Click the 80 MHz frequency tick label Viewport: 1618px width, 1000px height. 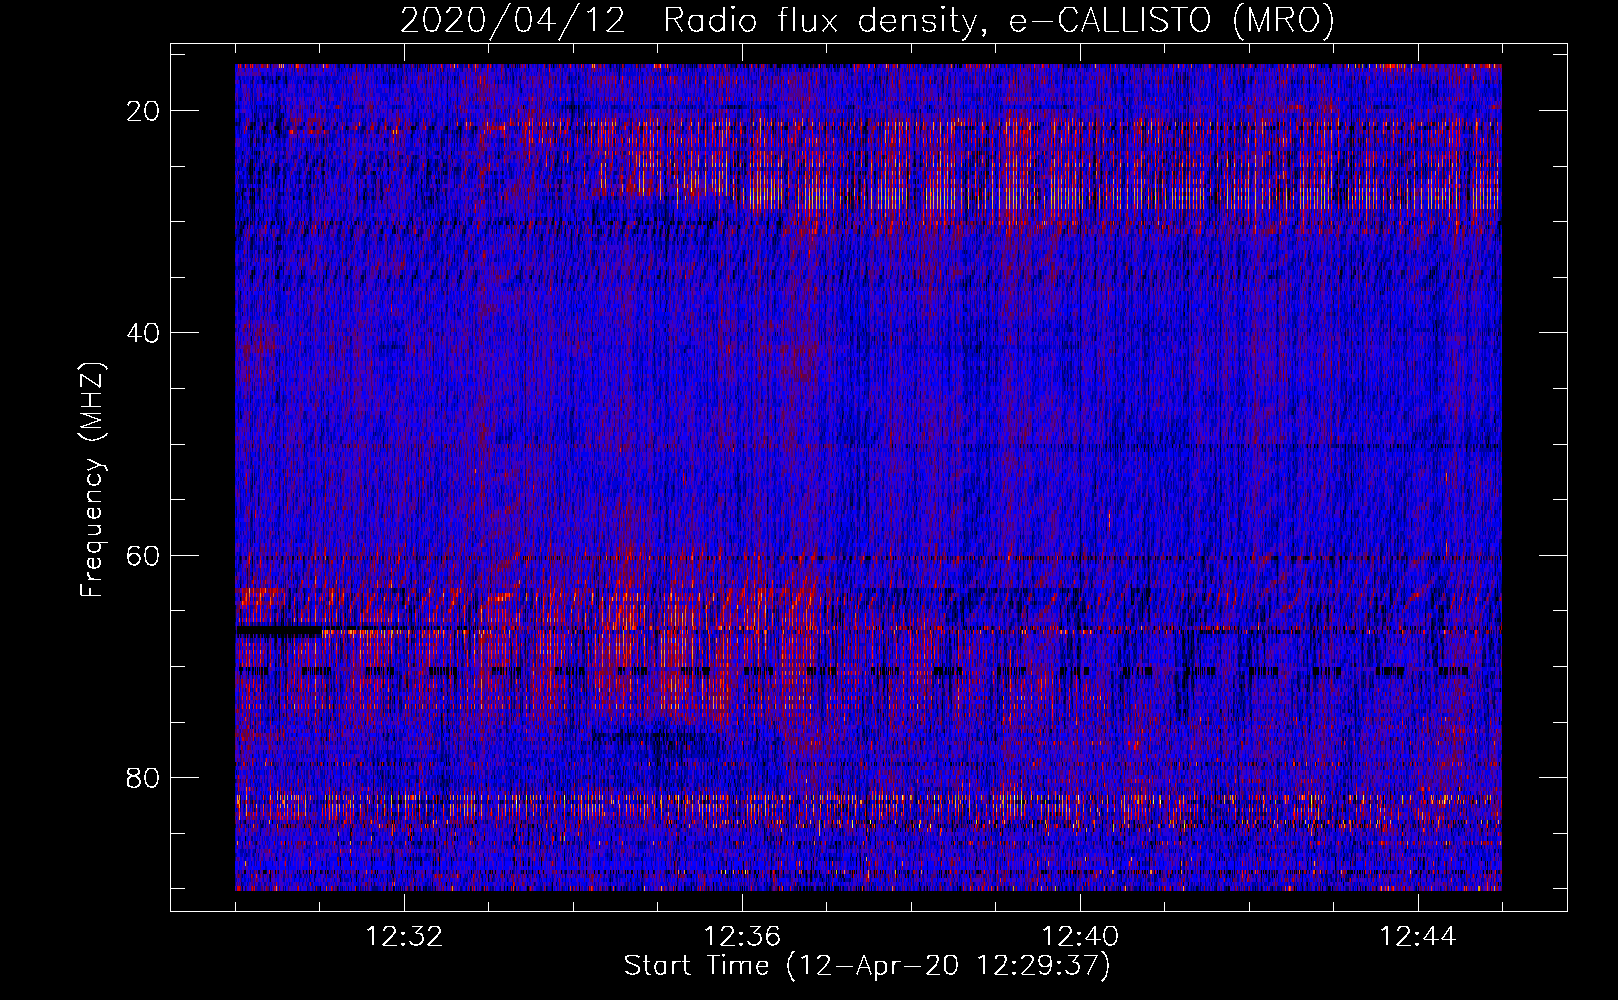click(x=143, y=777)
